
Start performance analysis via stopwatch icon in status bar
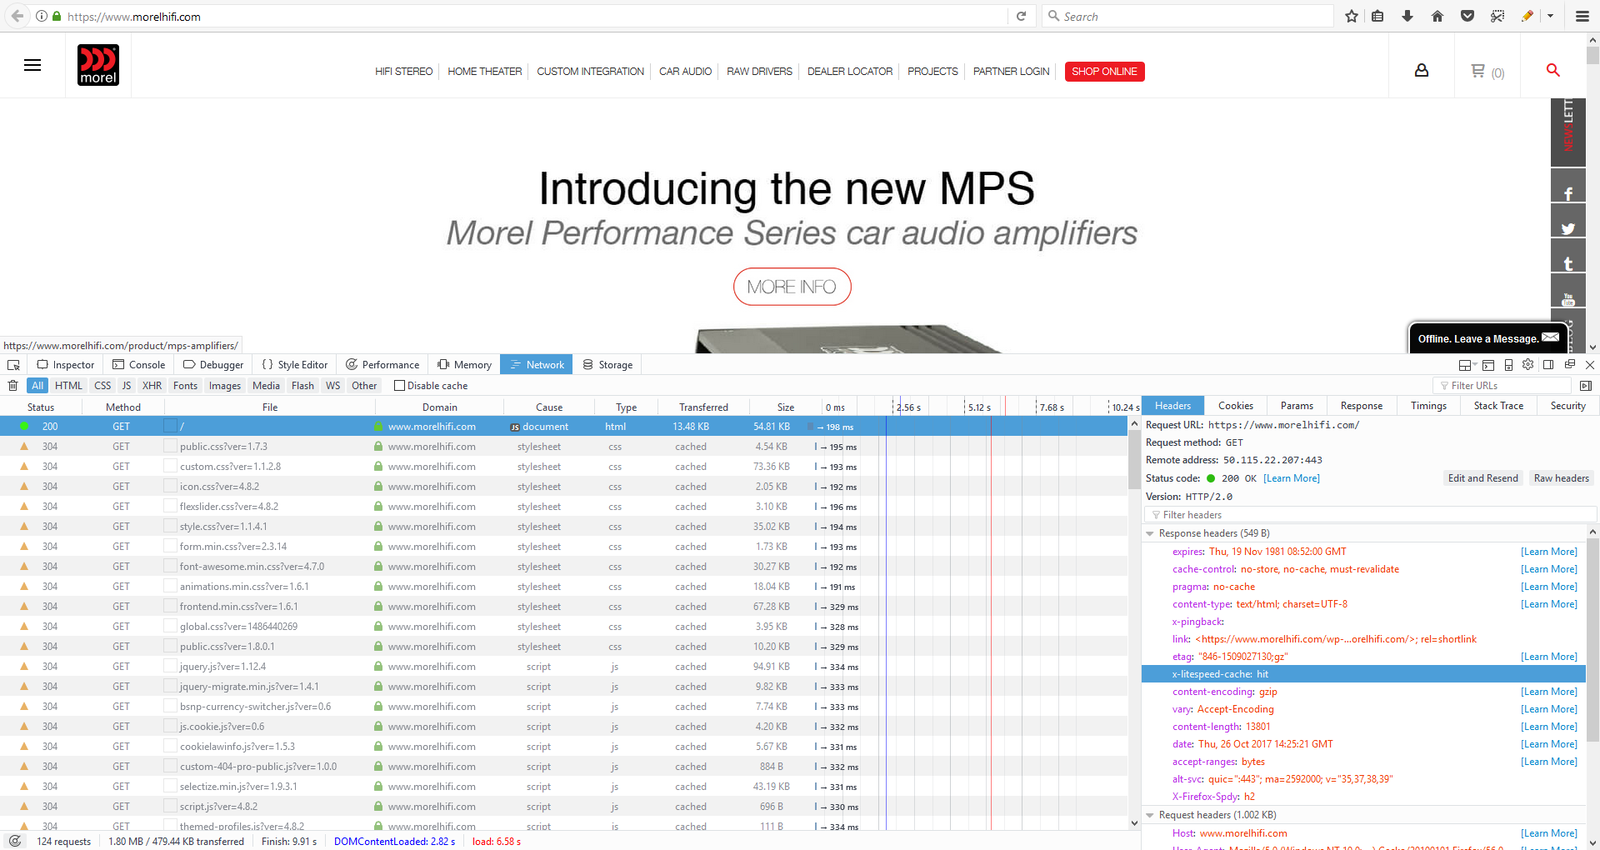tap(15, 841)
